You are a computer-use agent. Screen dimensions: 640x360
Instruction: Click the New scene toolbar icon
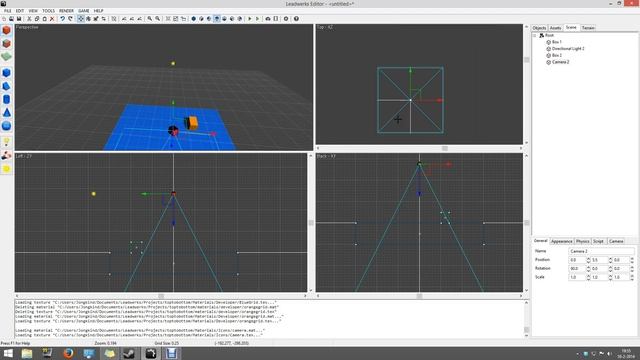point(4,19)
